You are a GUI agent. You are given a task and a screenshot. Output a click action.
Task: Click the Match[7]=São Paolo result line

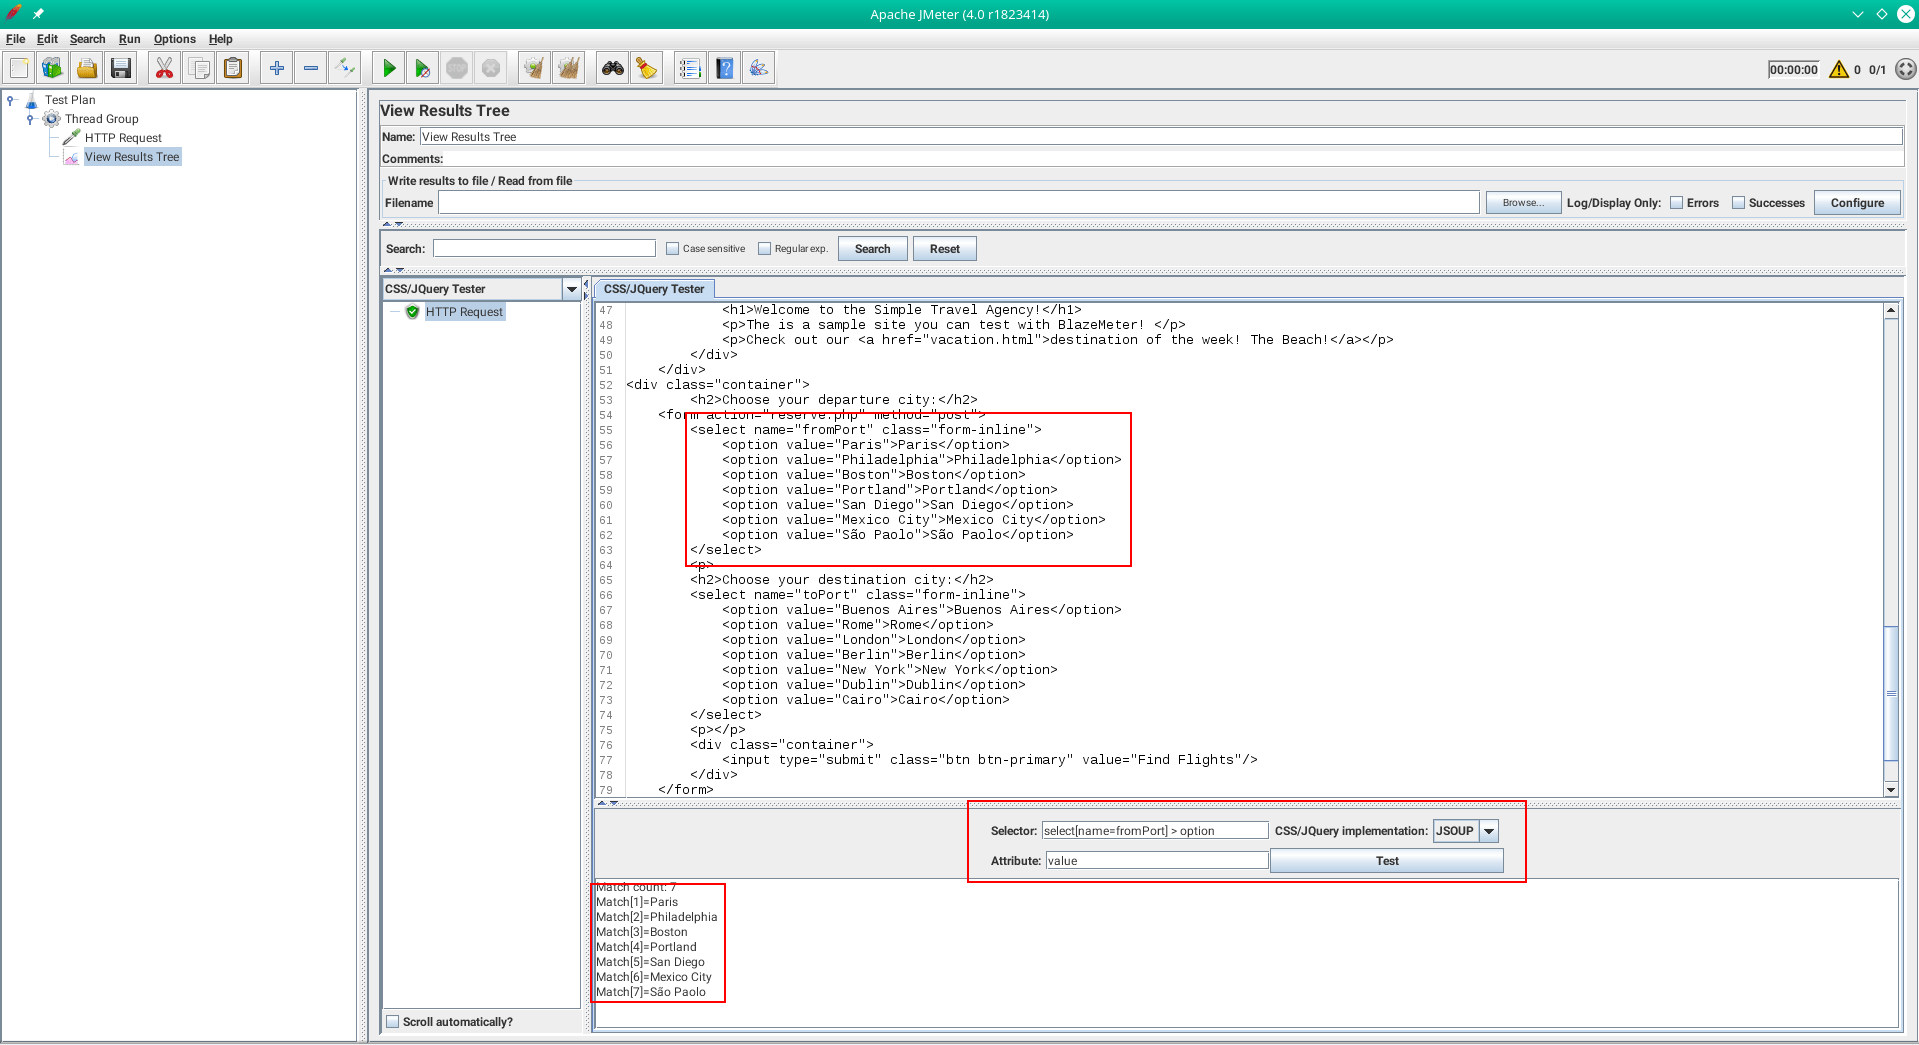[x=651, y=992]
